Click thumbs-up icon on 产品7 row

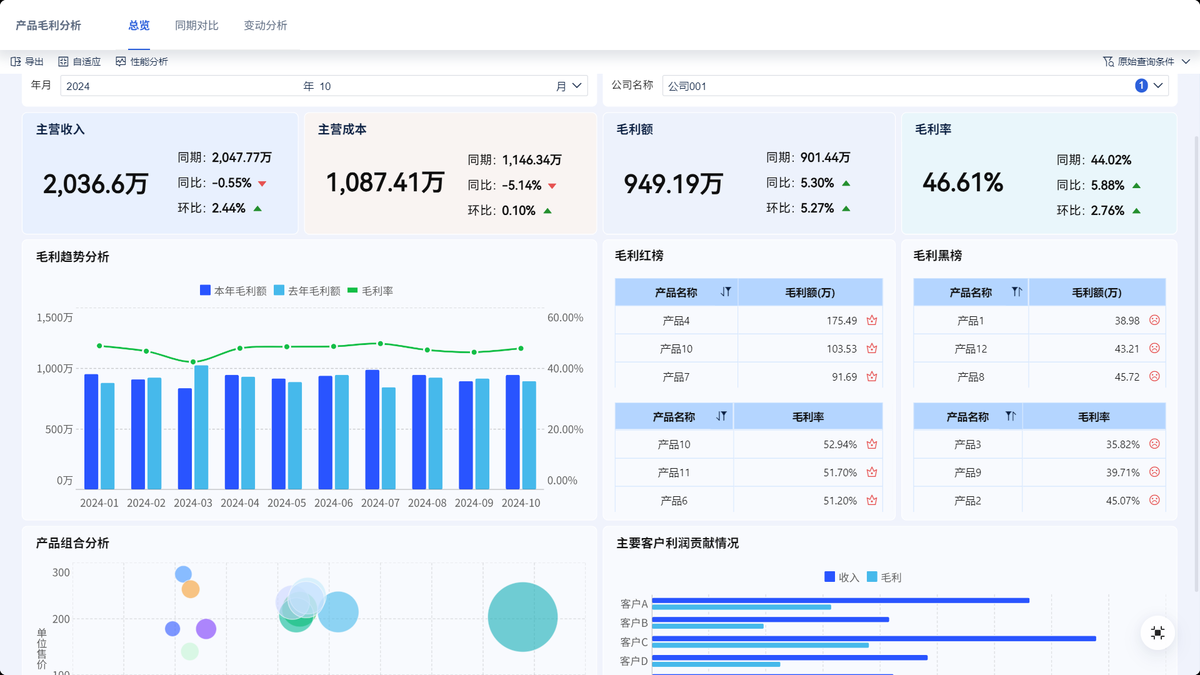[x=872, y=377]
